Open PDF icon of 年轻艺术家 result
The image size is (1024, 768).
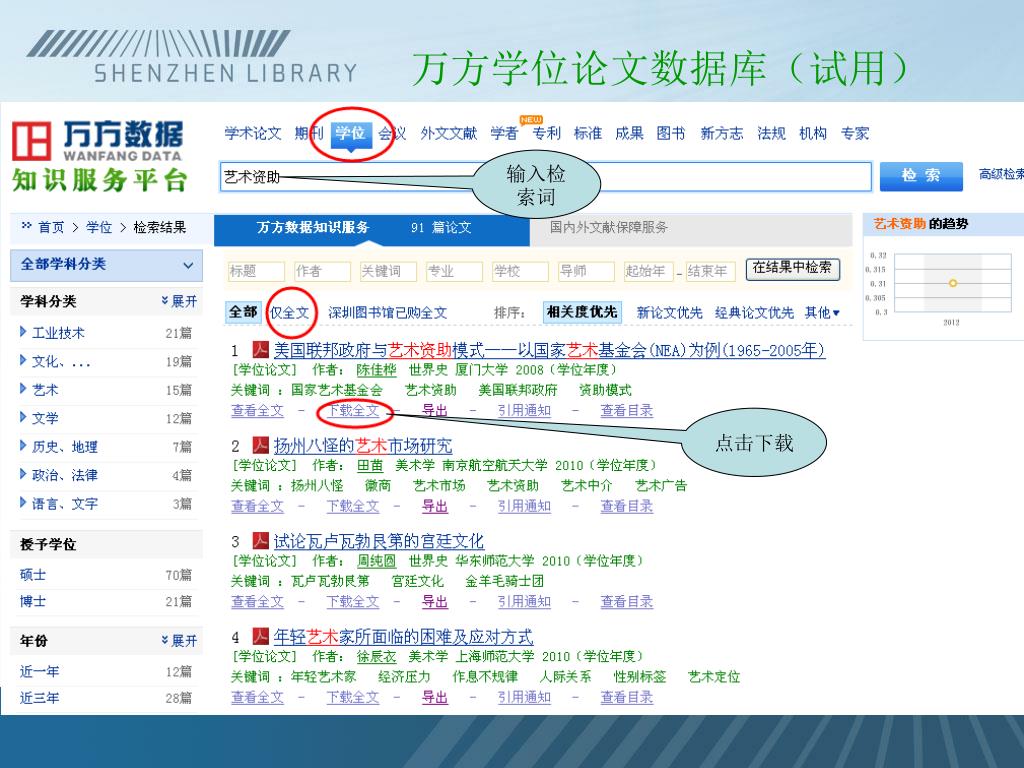coord(261,636)
